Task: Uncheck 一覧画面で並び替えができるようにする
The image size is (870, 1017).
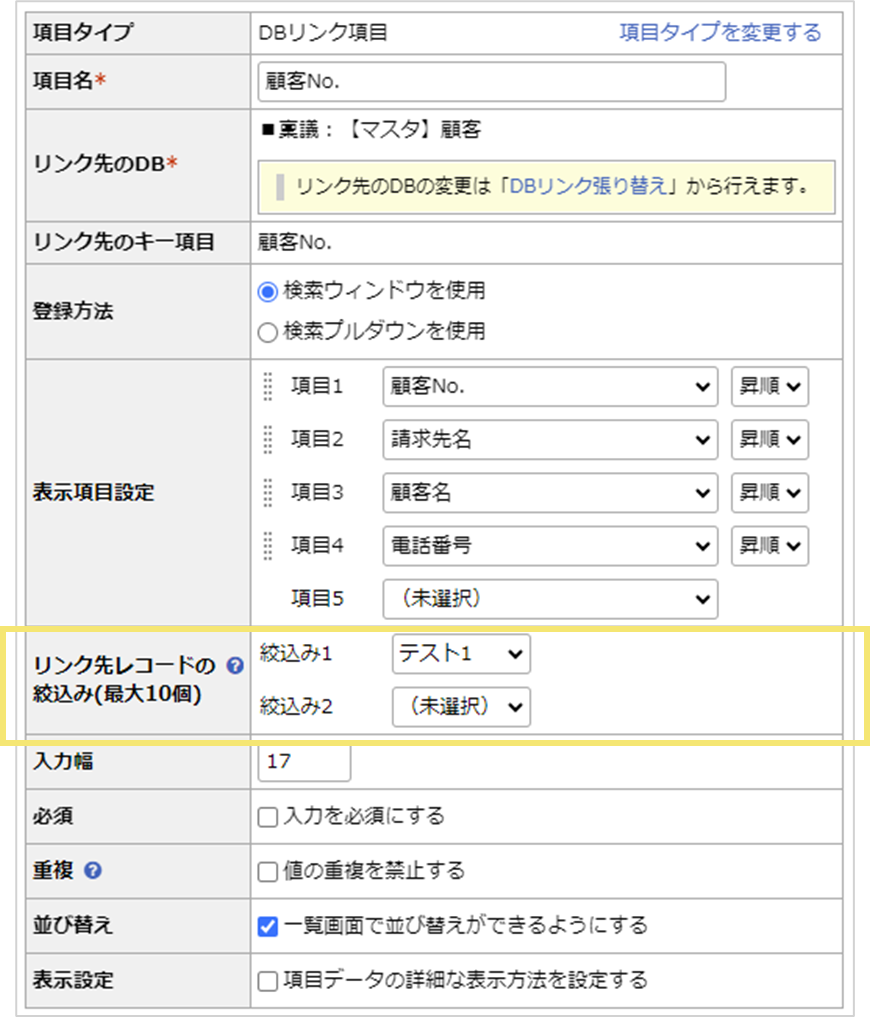Action: click(x=267, y=926)
